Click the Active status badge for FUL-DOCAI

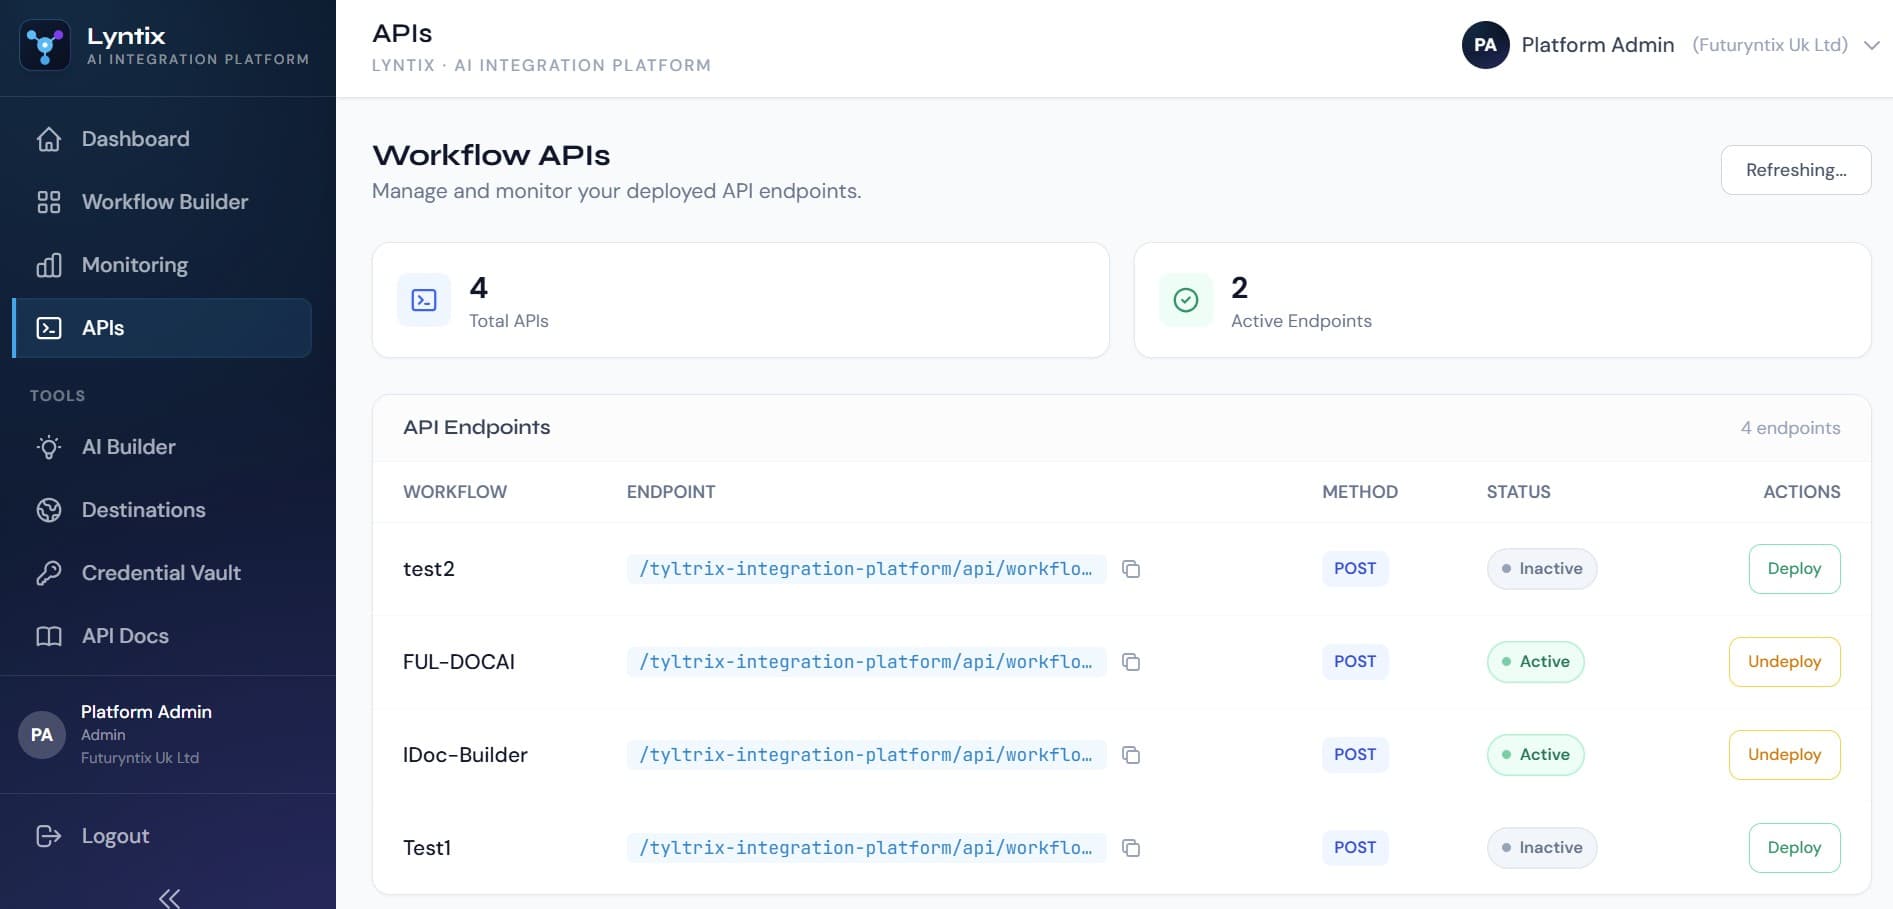(x=1535, y=662)
